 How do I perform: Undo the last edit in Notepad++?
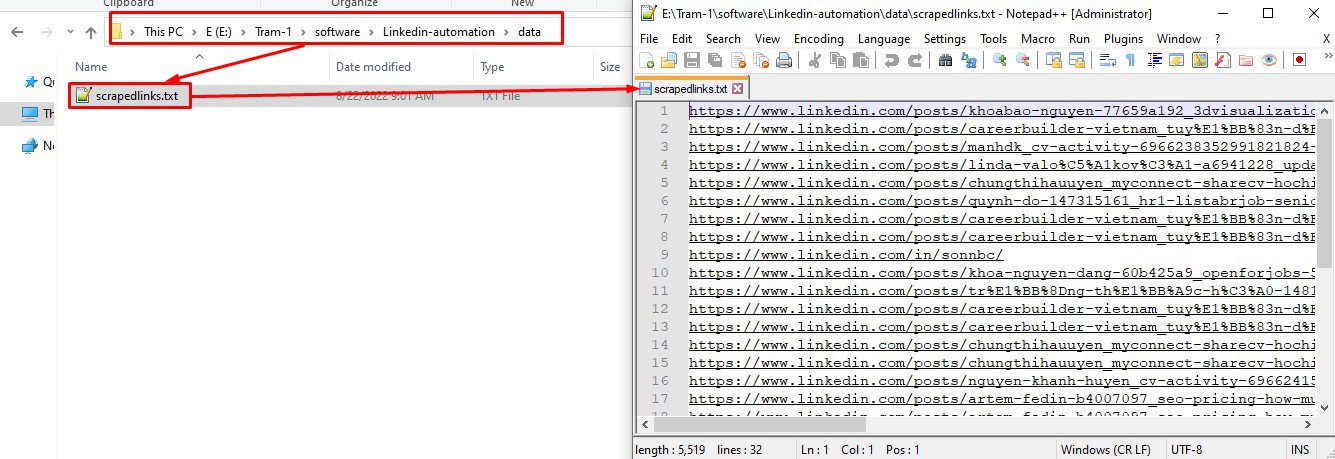pos(891,60)
